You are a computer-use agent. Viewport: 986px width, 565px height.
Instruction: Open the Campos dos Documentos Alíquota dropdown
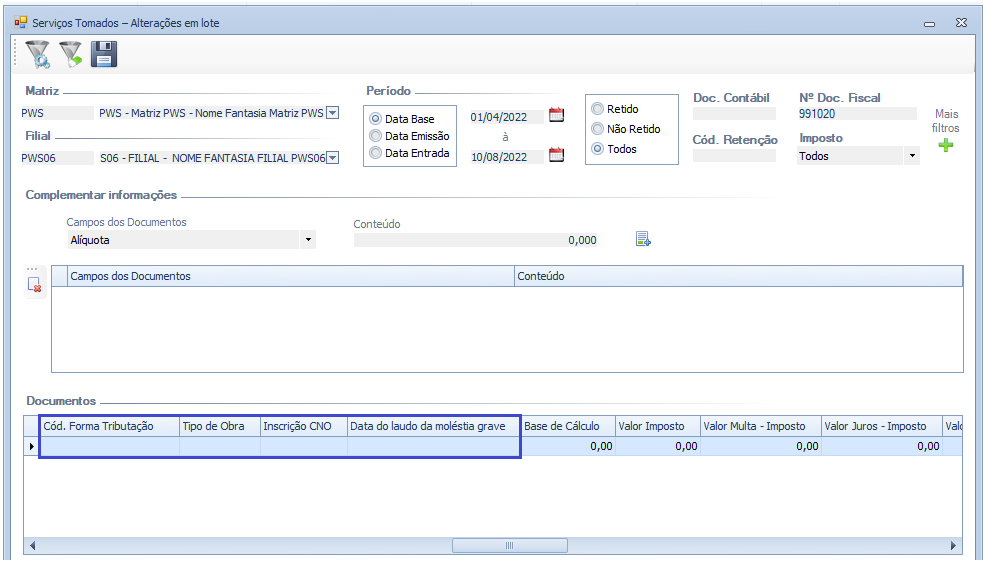[x=308, y=240]
